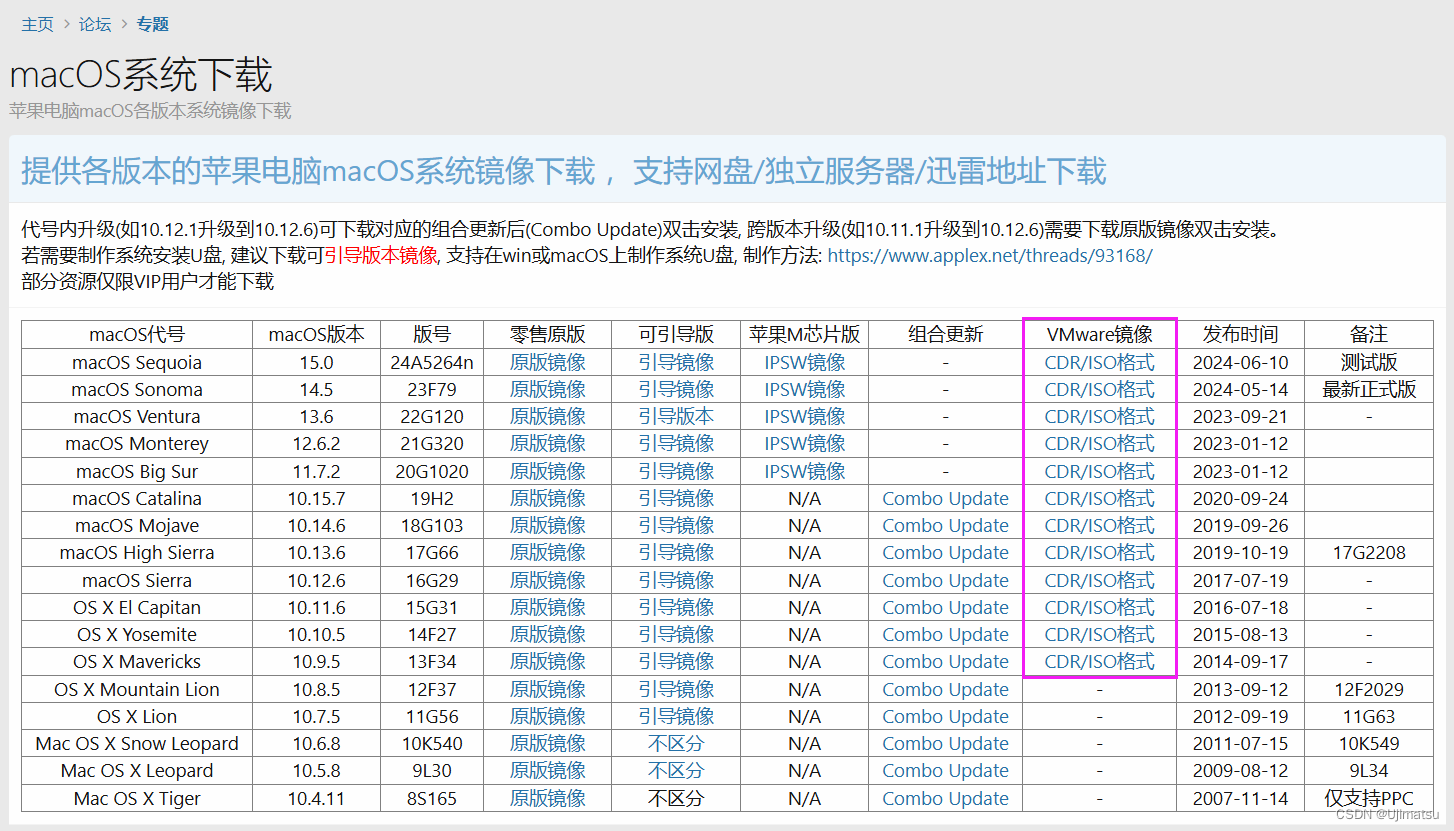The image size is (1454, 831).
Task: Open CDR/ISO格式 for macOS Mojave
Action: point(1099,525)
